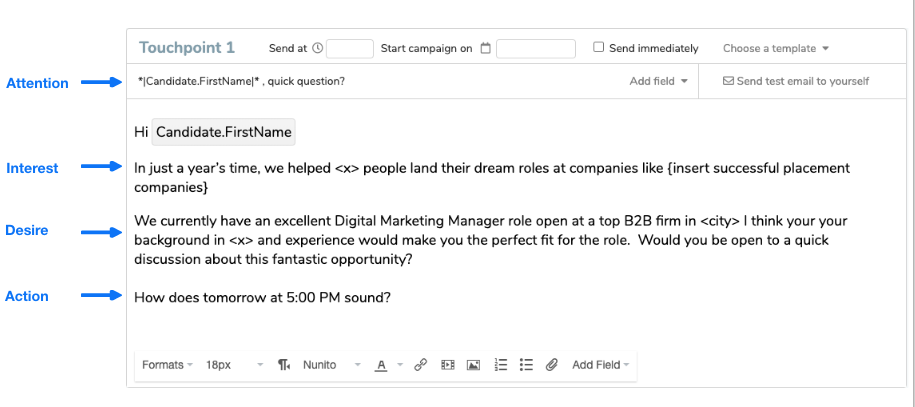Click the calendar icon beside Start campaign on
Screen dimensions: 915x407
[485, 48]
